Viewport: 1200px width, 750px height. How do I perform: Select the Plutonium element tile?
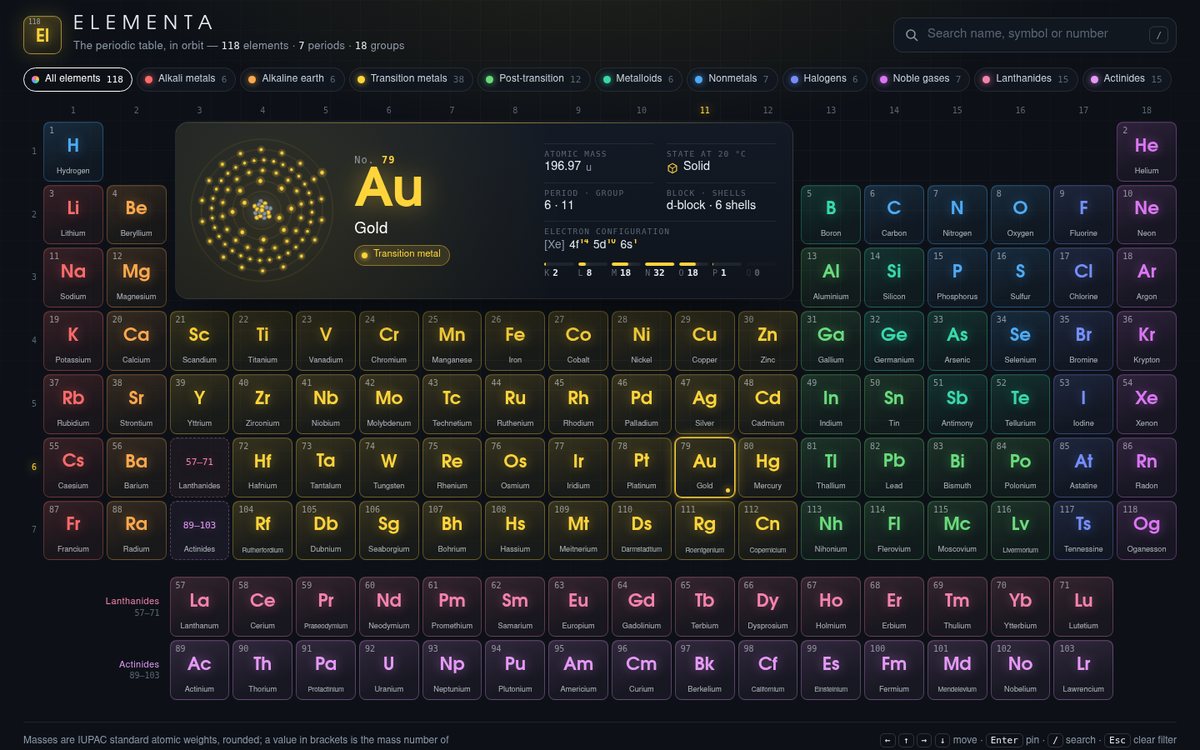tap(515, 670)
